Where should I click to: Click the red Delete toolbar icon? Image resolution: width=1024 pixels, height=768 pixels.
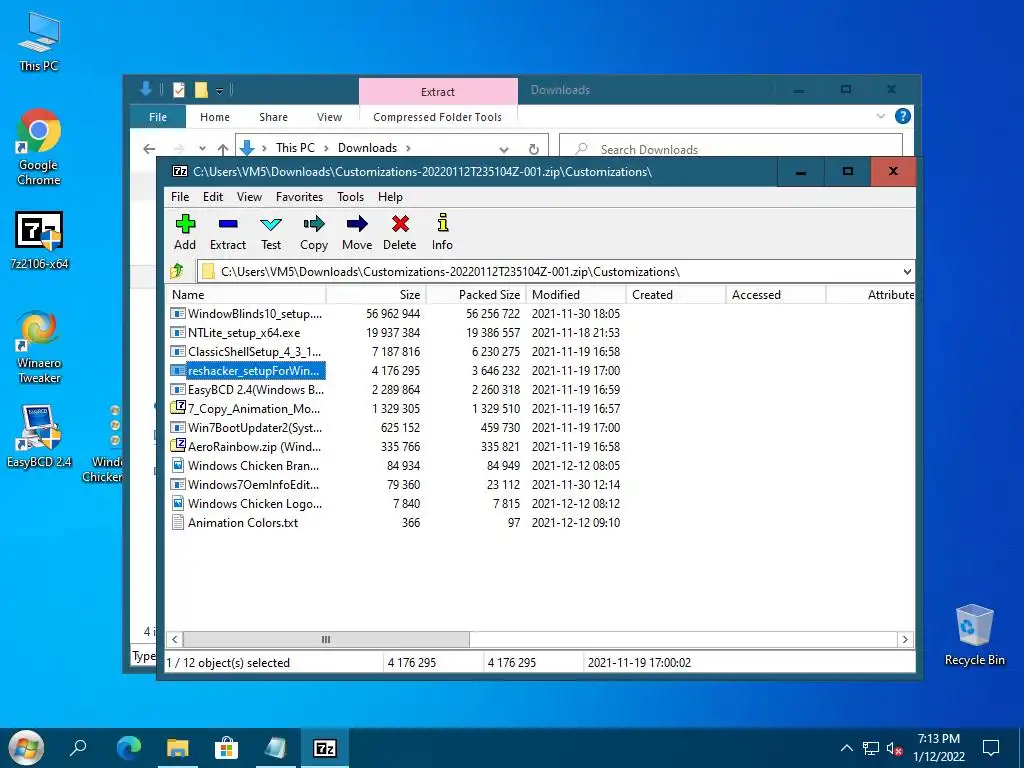tap(400, 232)
